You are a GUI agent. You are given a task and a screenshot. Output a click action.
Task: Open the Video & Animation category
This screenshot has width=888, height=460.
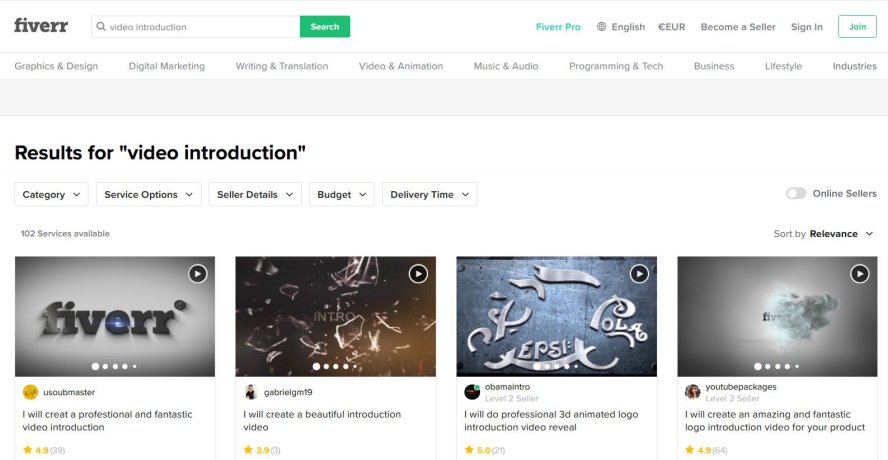[x=401, y=66]
